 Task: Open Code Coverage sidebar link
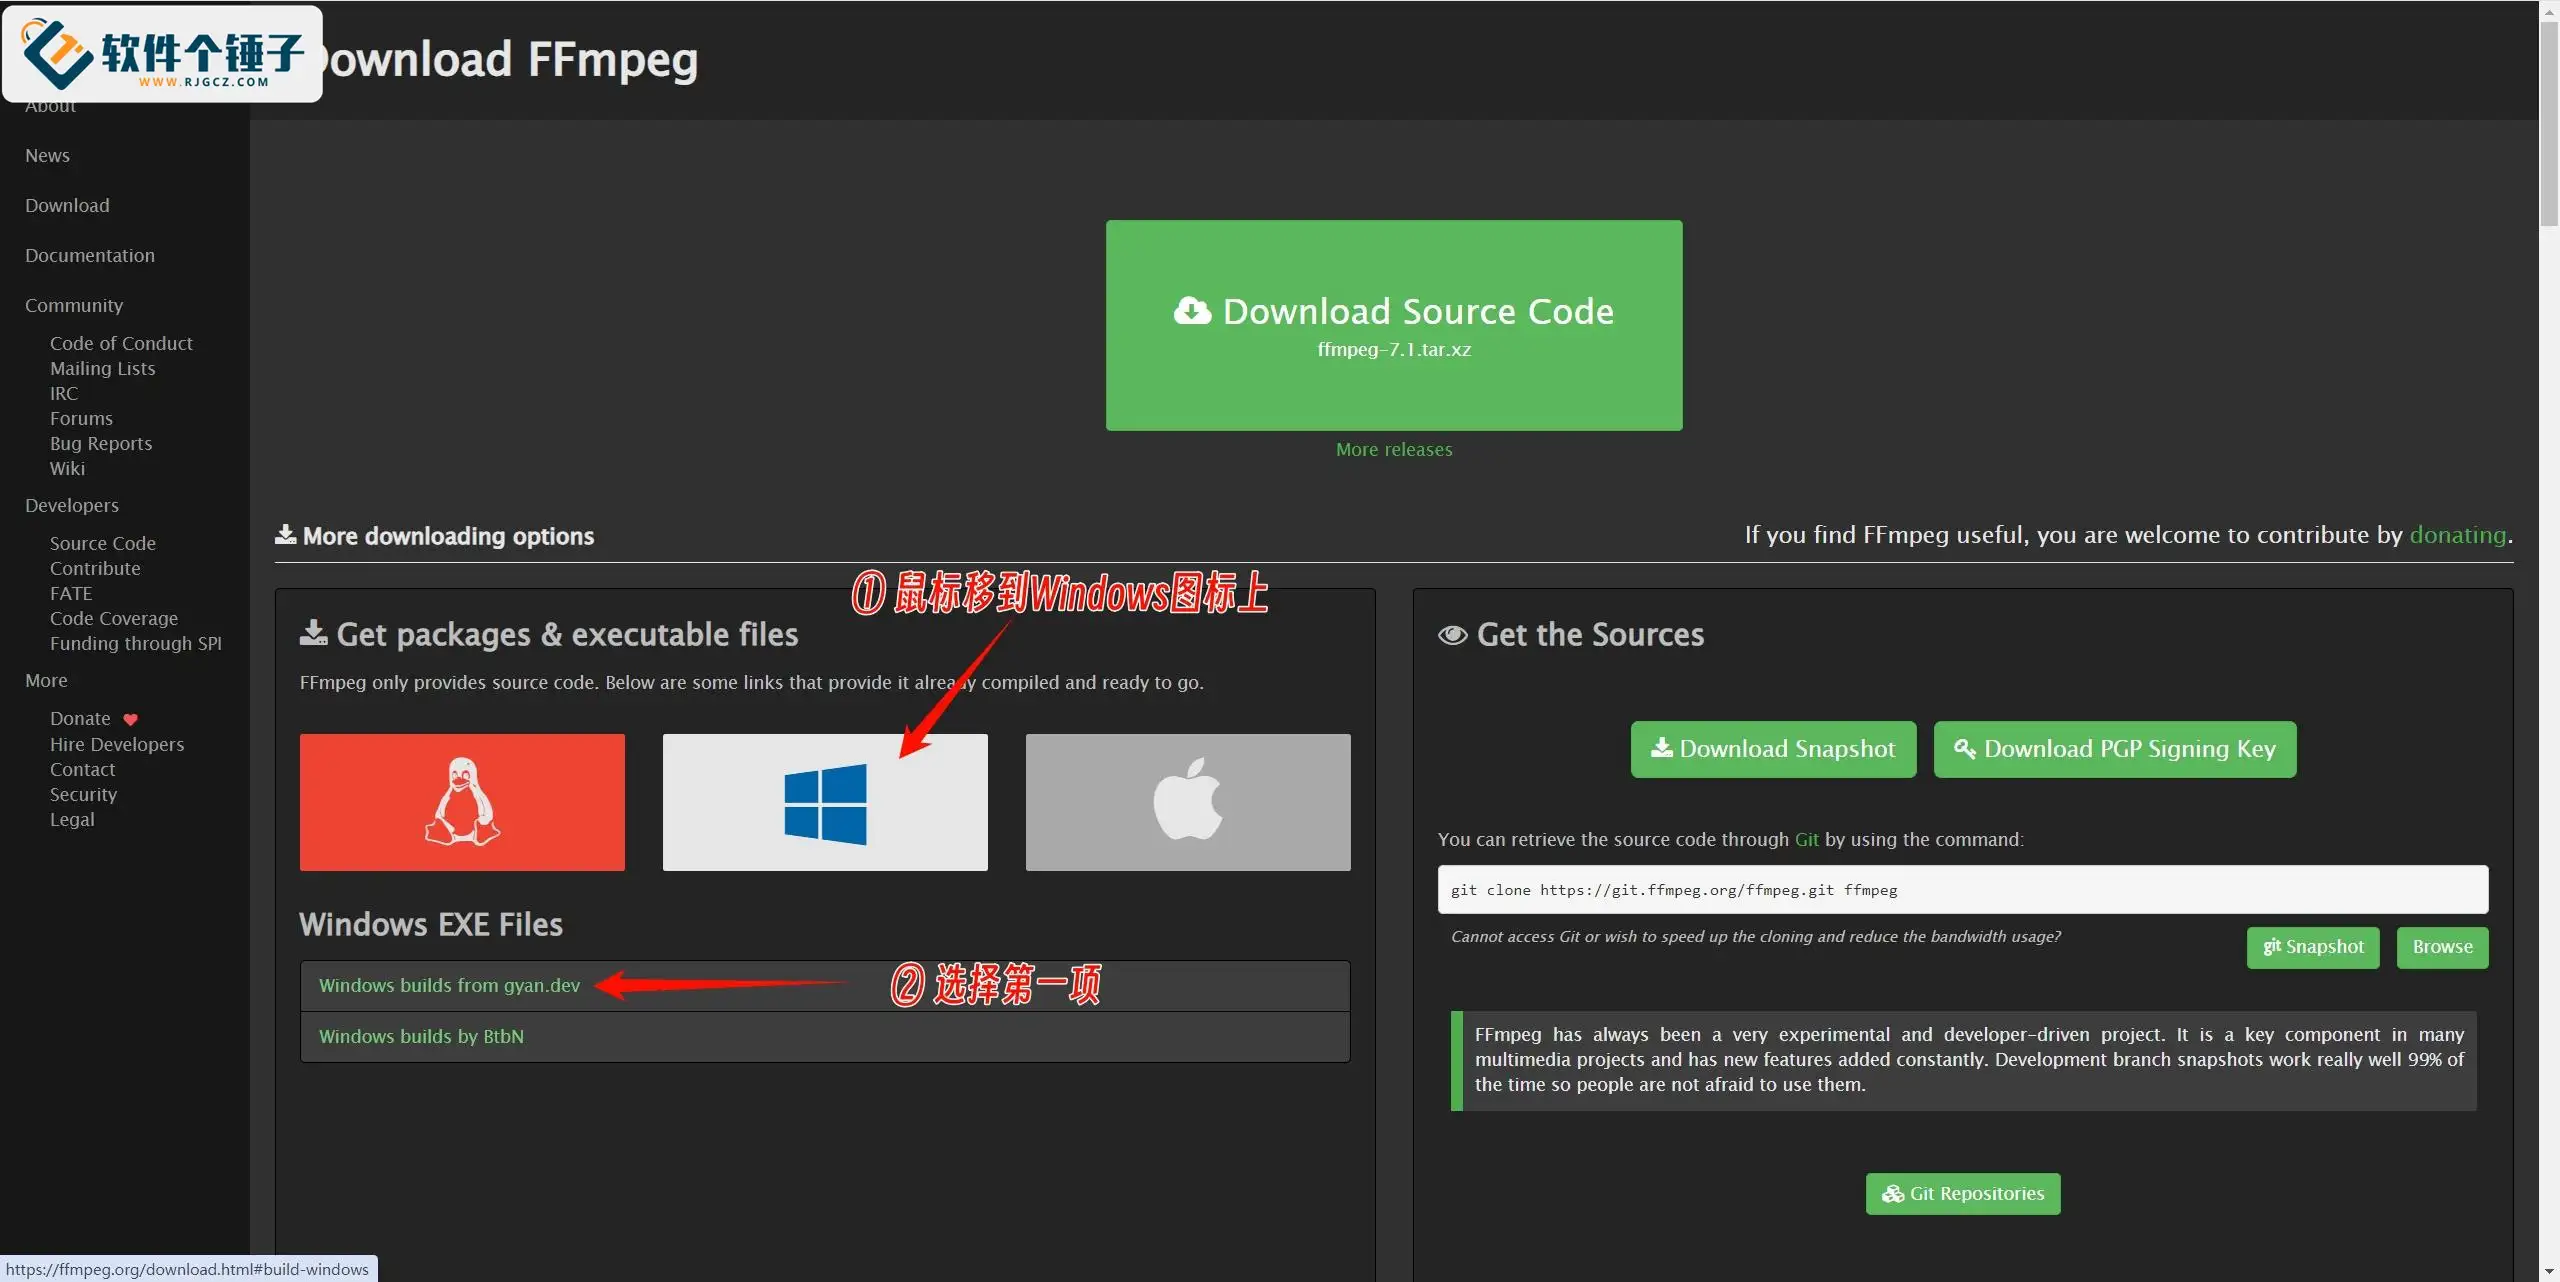point(114,619)
